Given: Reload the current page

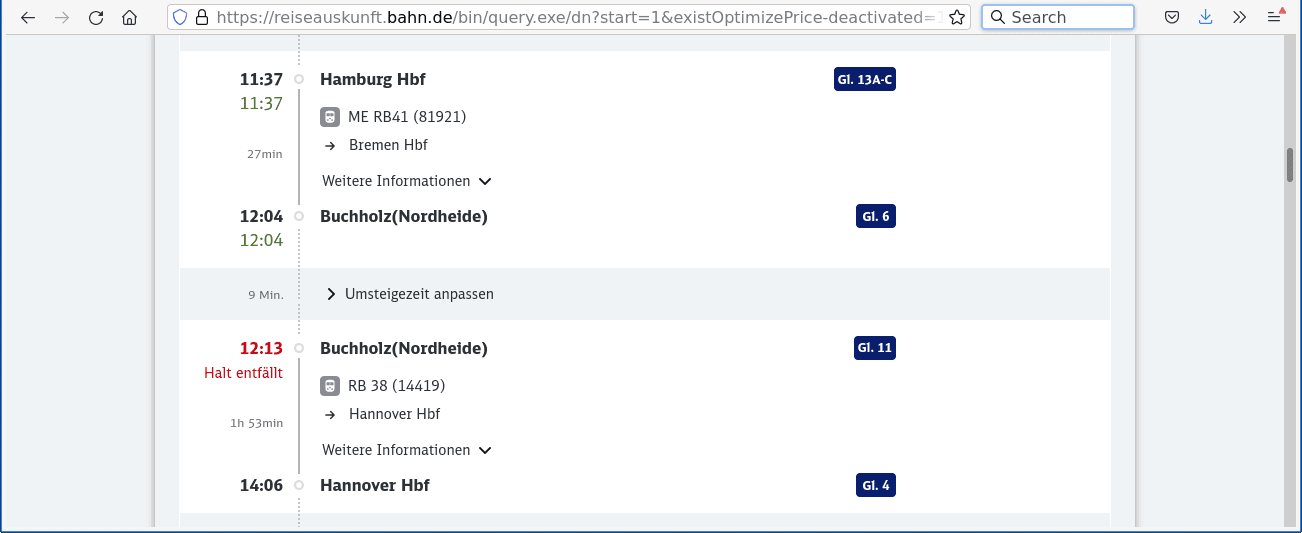Looking at the screenshot, I should (96, 17).
